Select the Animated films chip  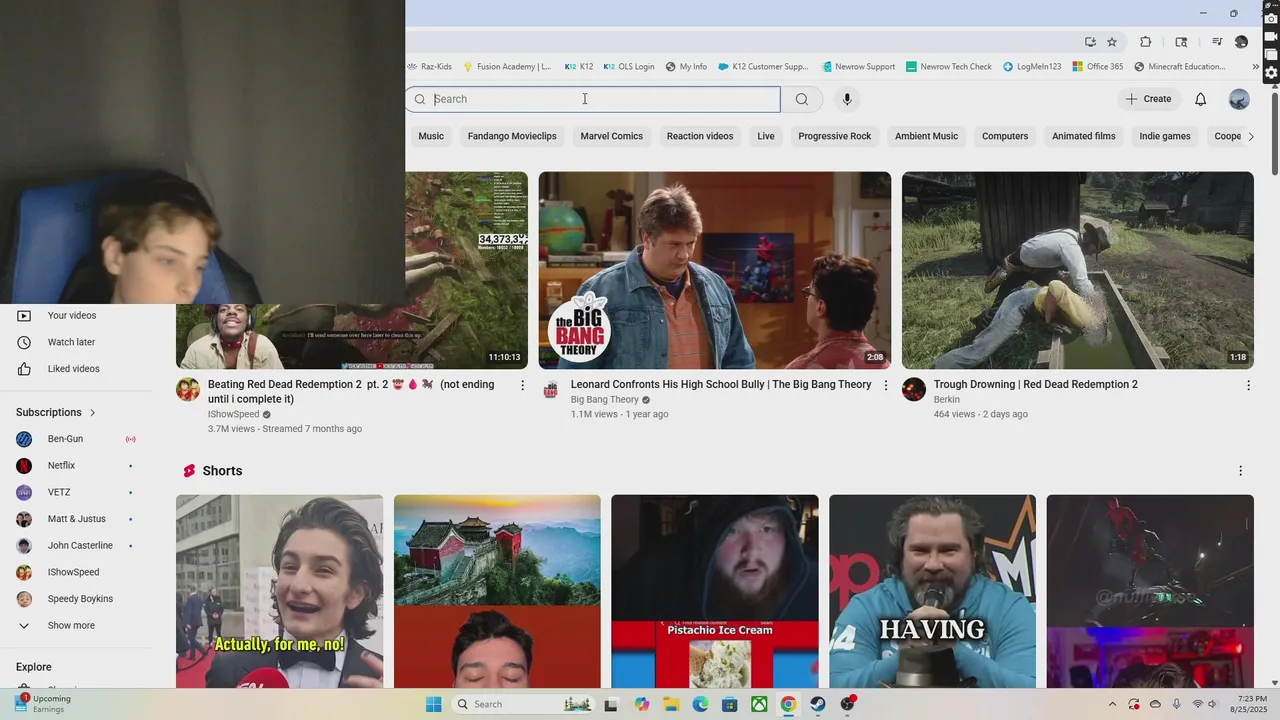click(x=1084, y=136)
